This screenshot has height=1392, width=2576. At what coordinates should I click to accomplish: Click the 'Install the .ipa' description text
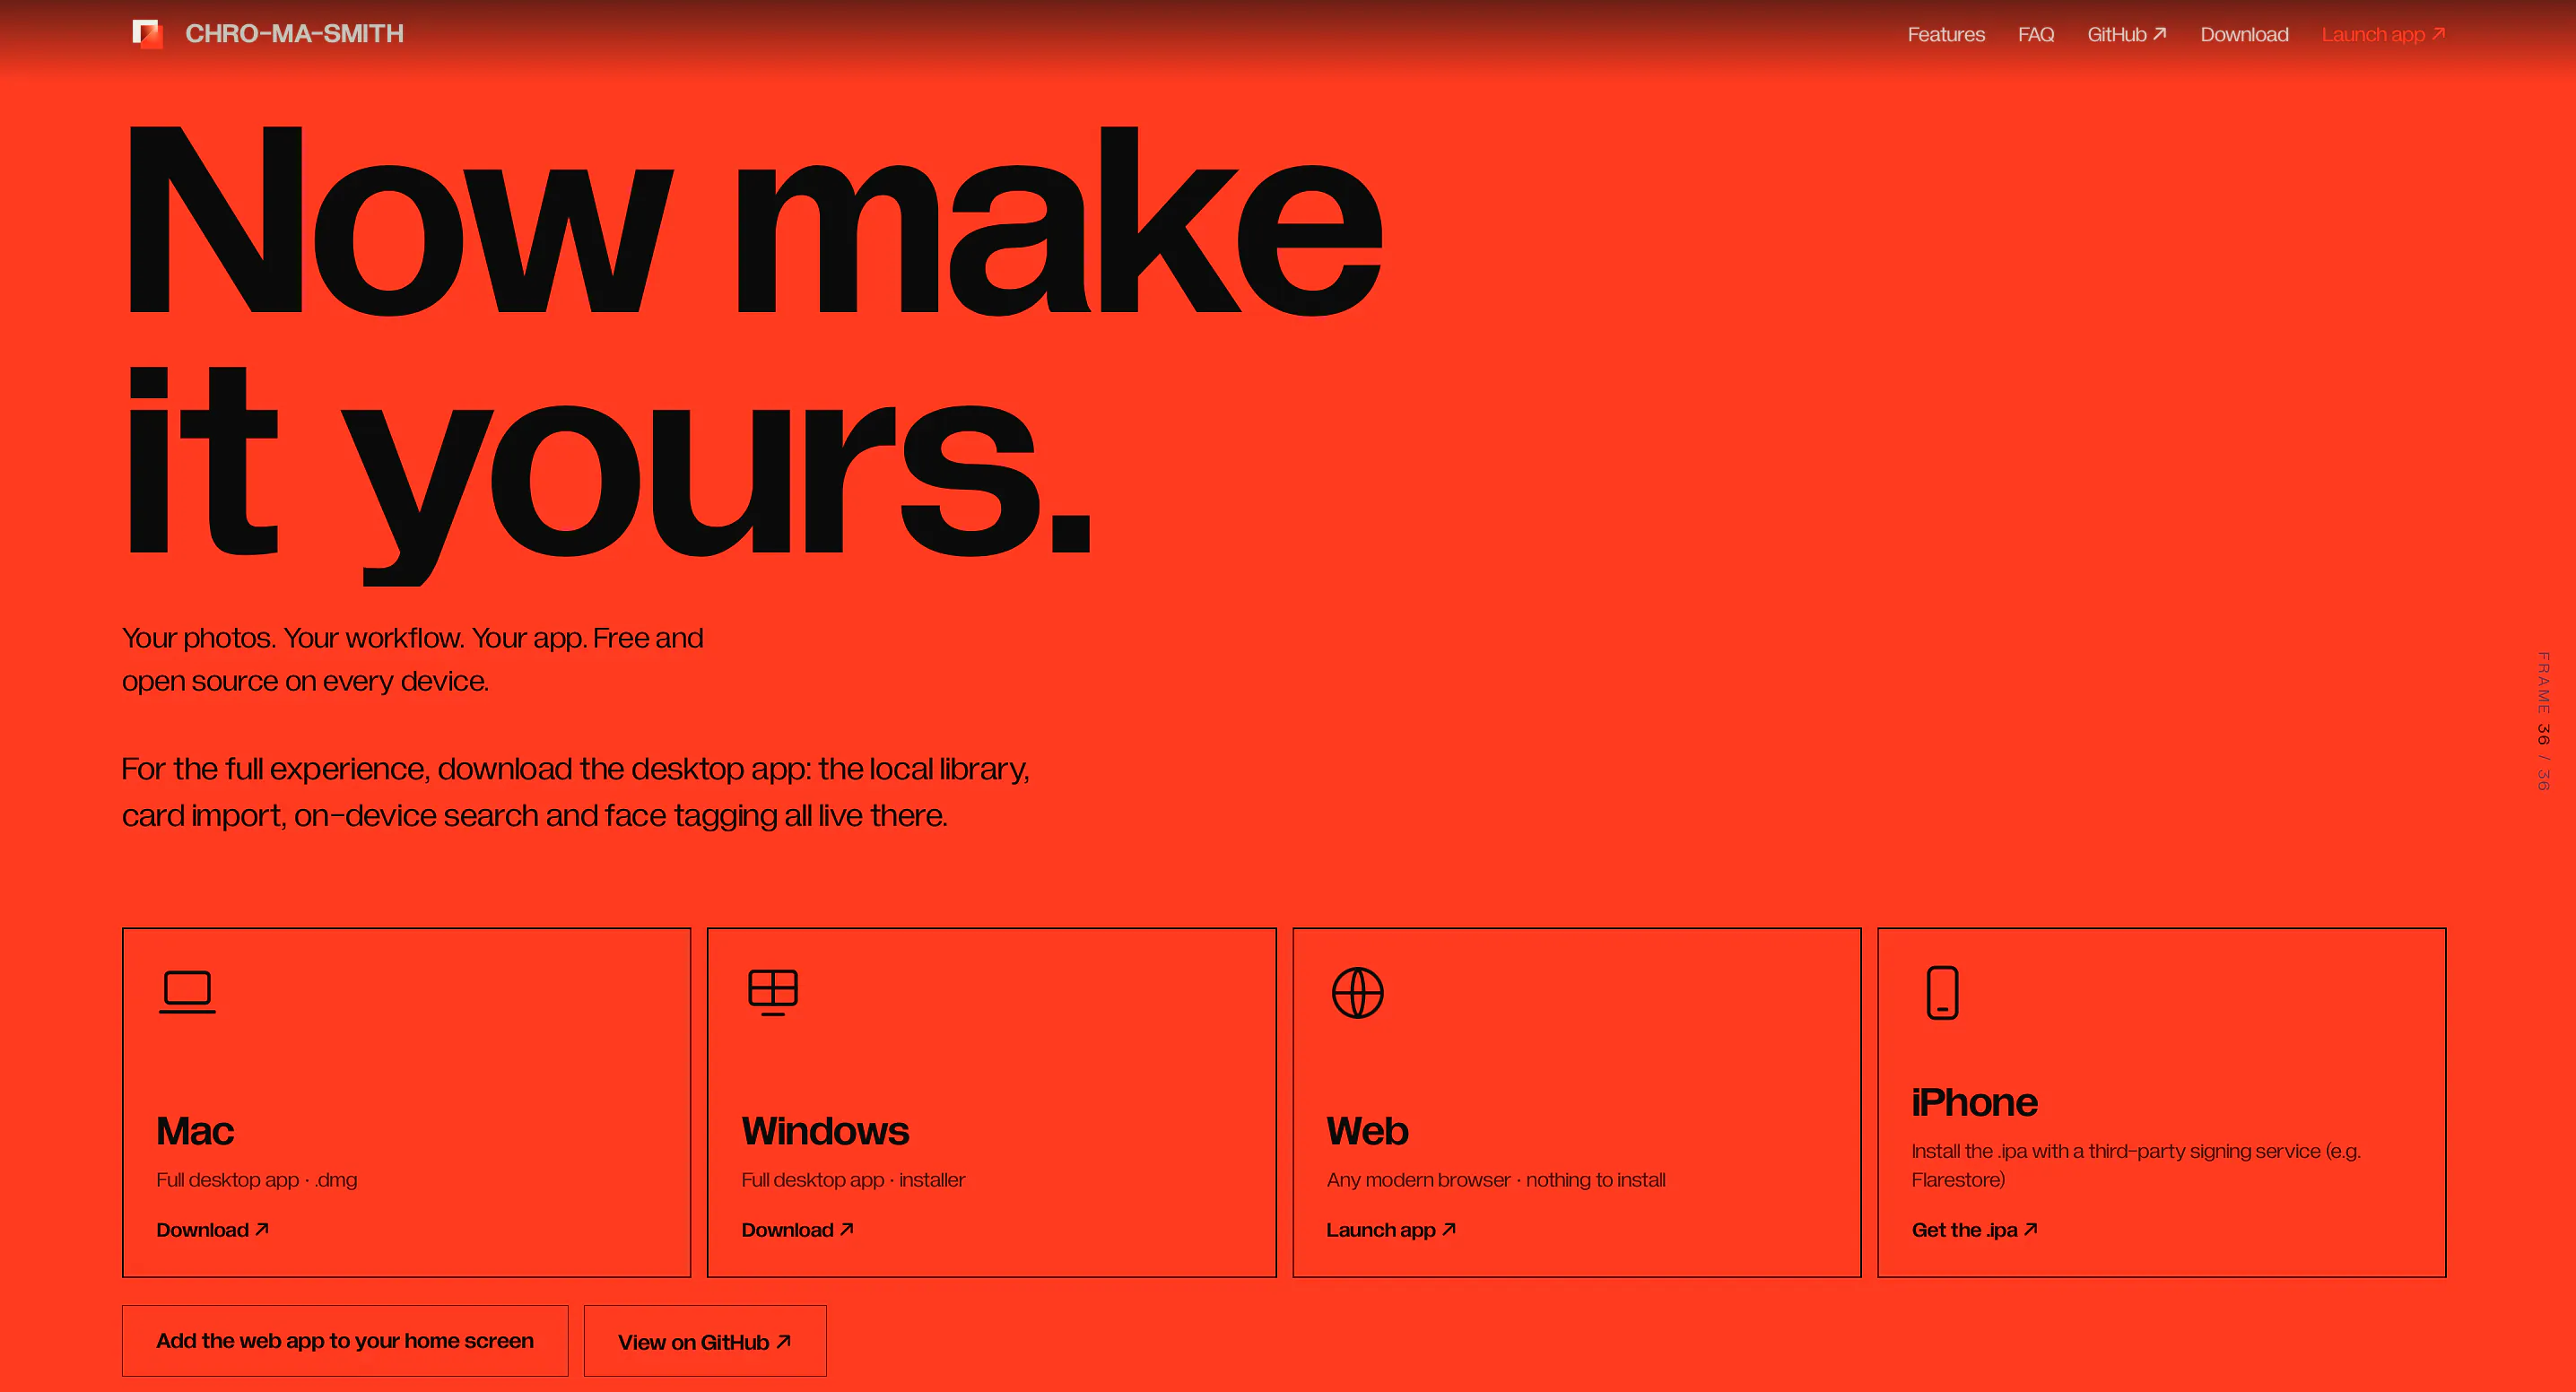point(2135,1165)
